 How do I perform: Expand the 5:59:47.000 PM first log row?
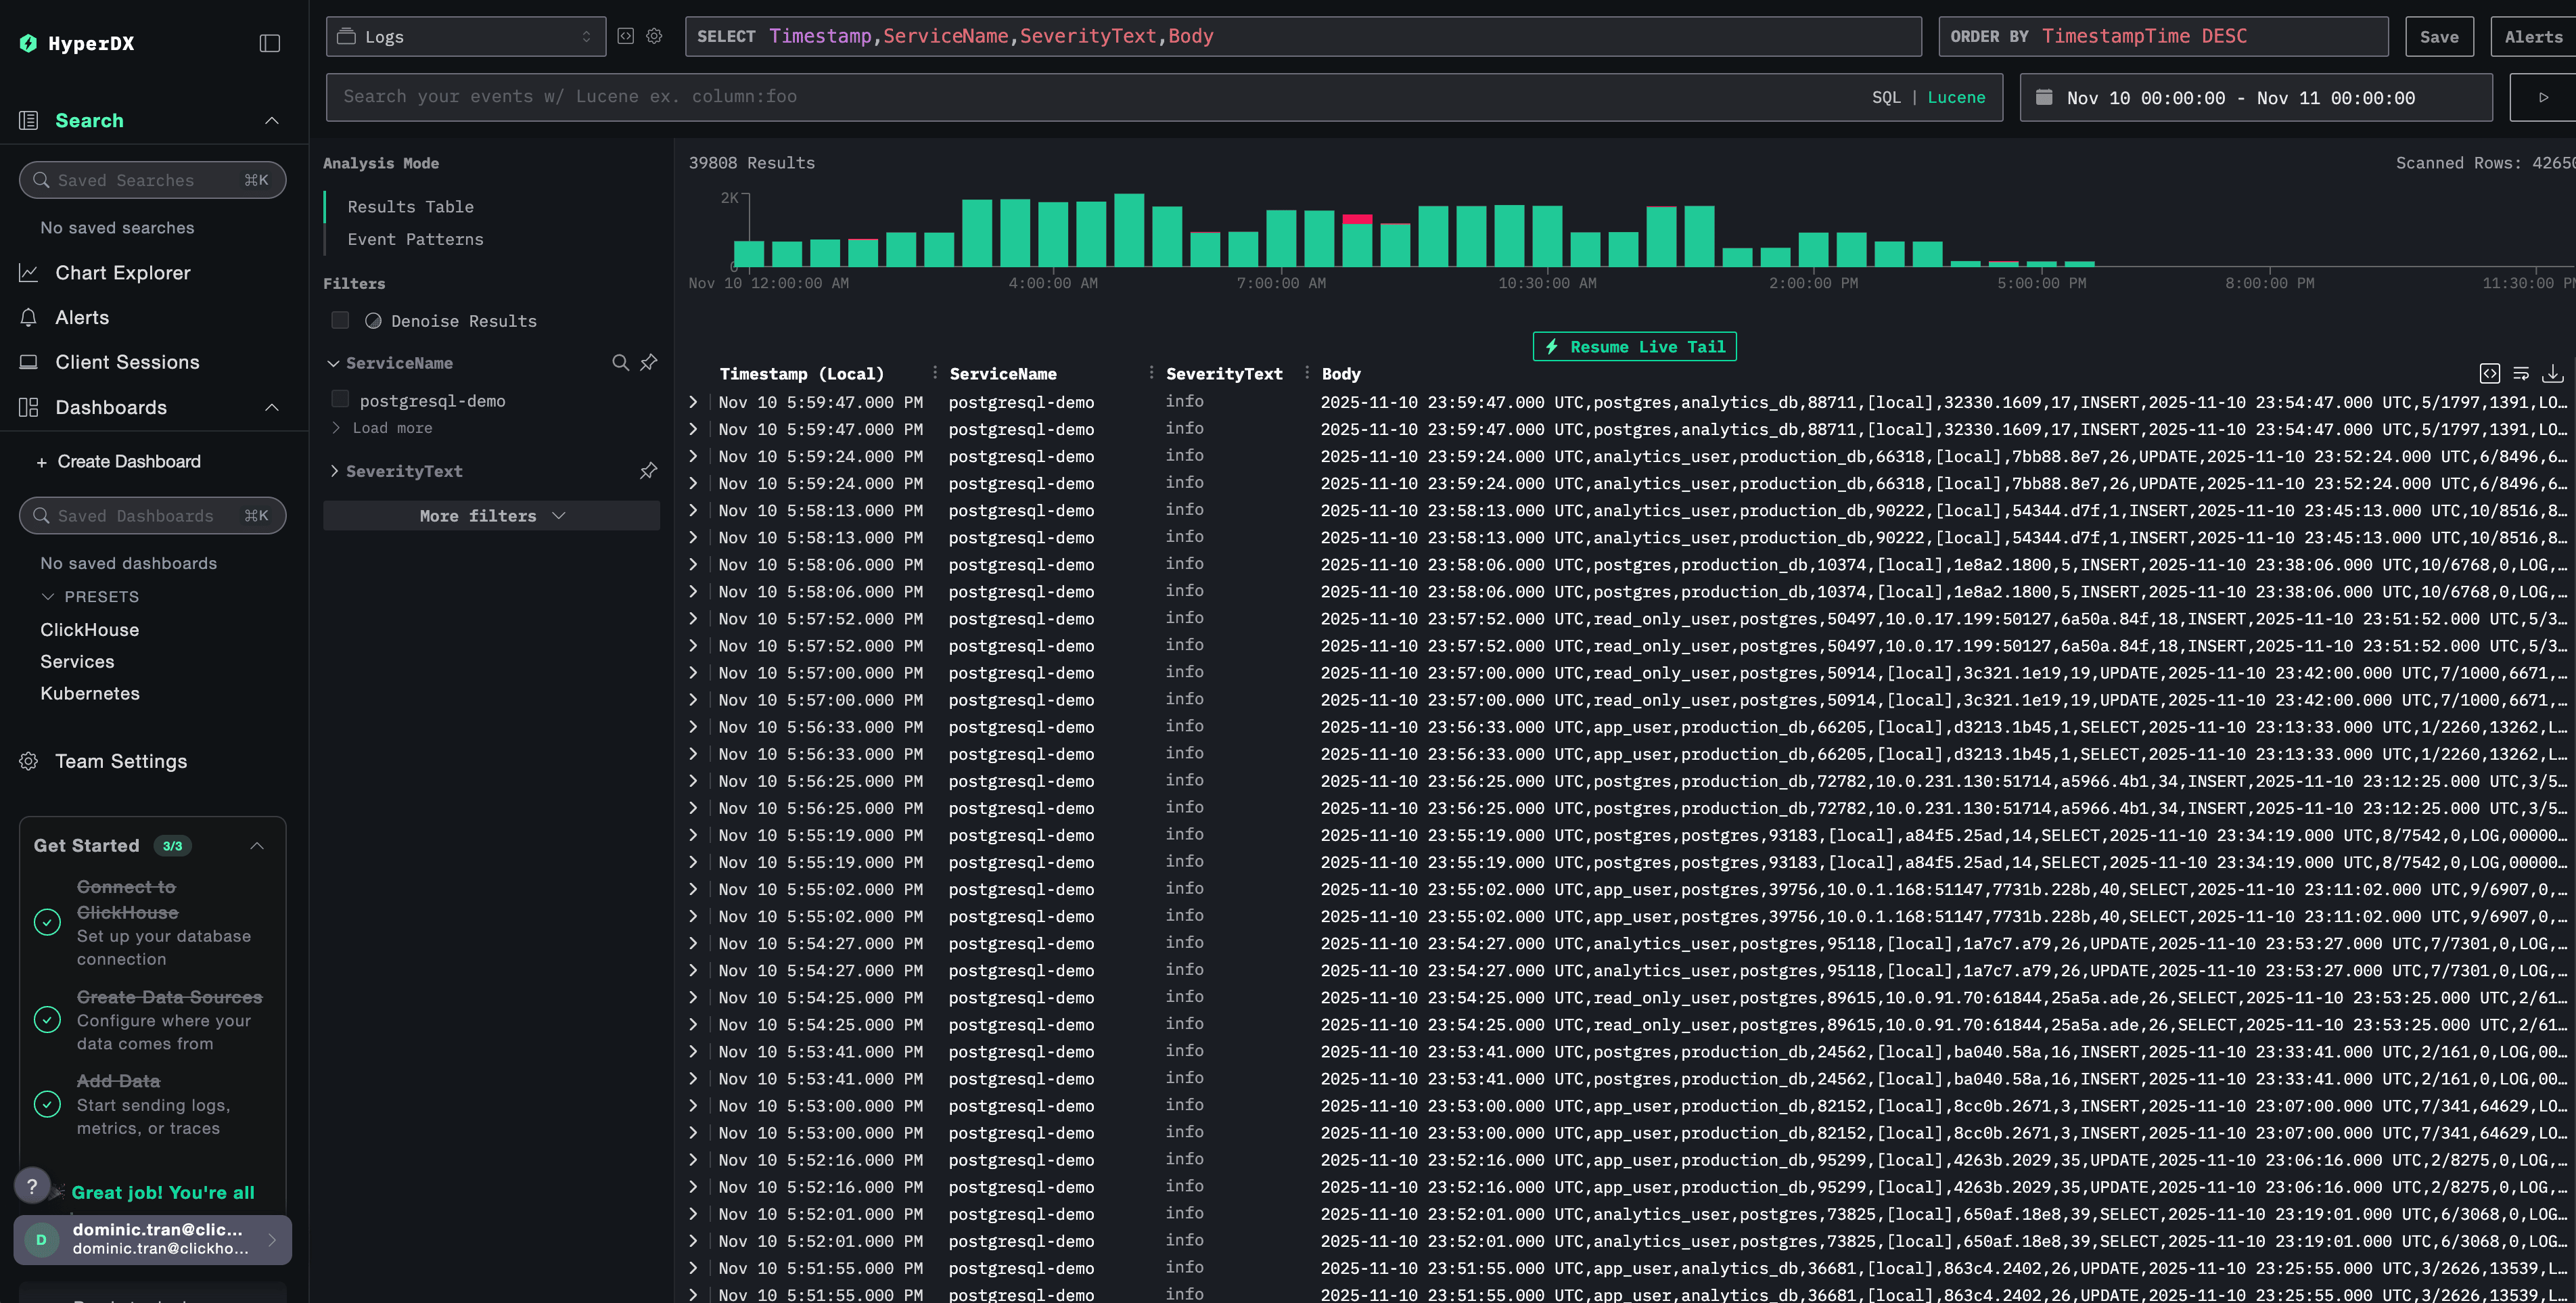[x=693, y=402]
